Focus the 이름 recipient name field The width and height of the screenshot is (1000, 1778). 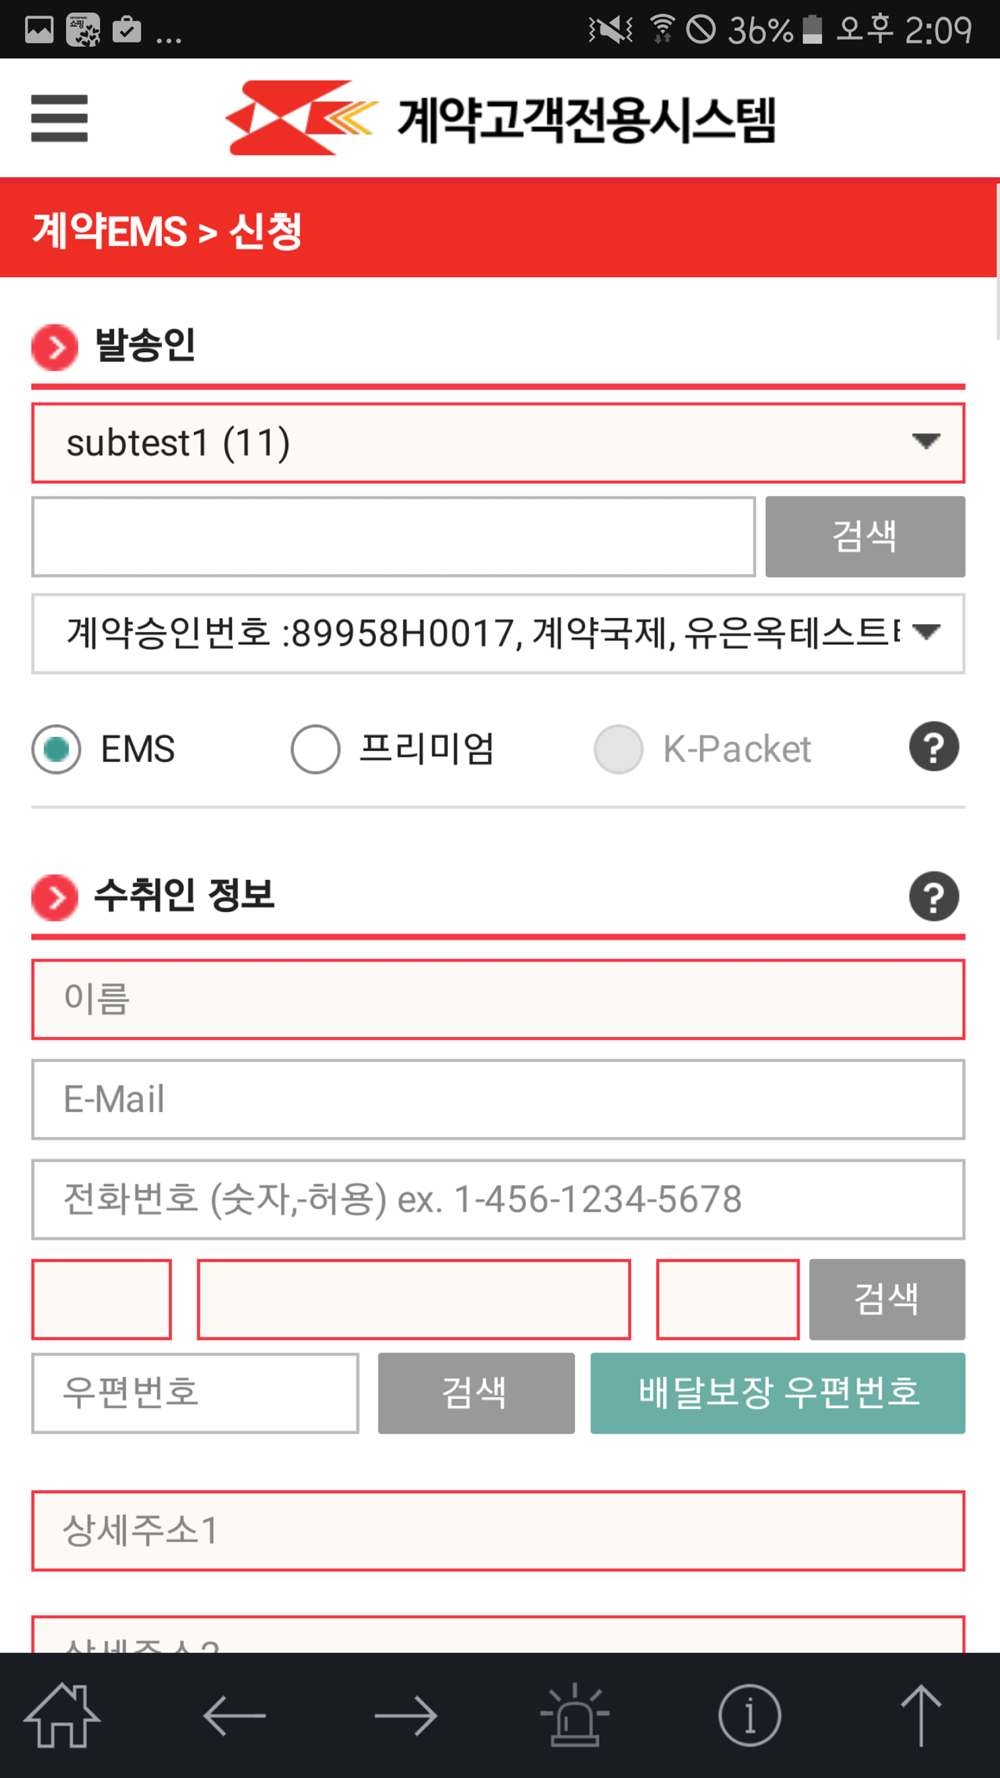(498, 999)
